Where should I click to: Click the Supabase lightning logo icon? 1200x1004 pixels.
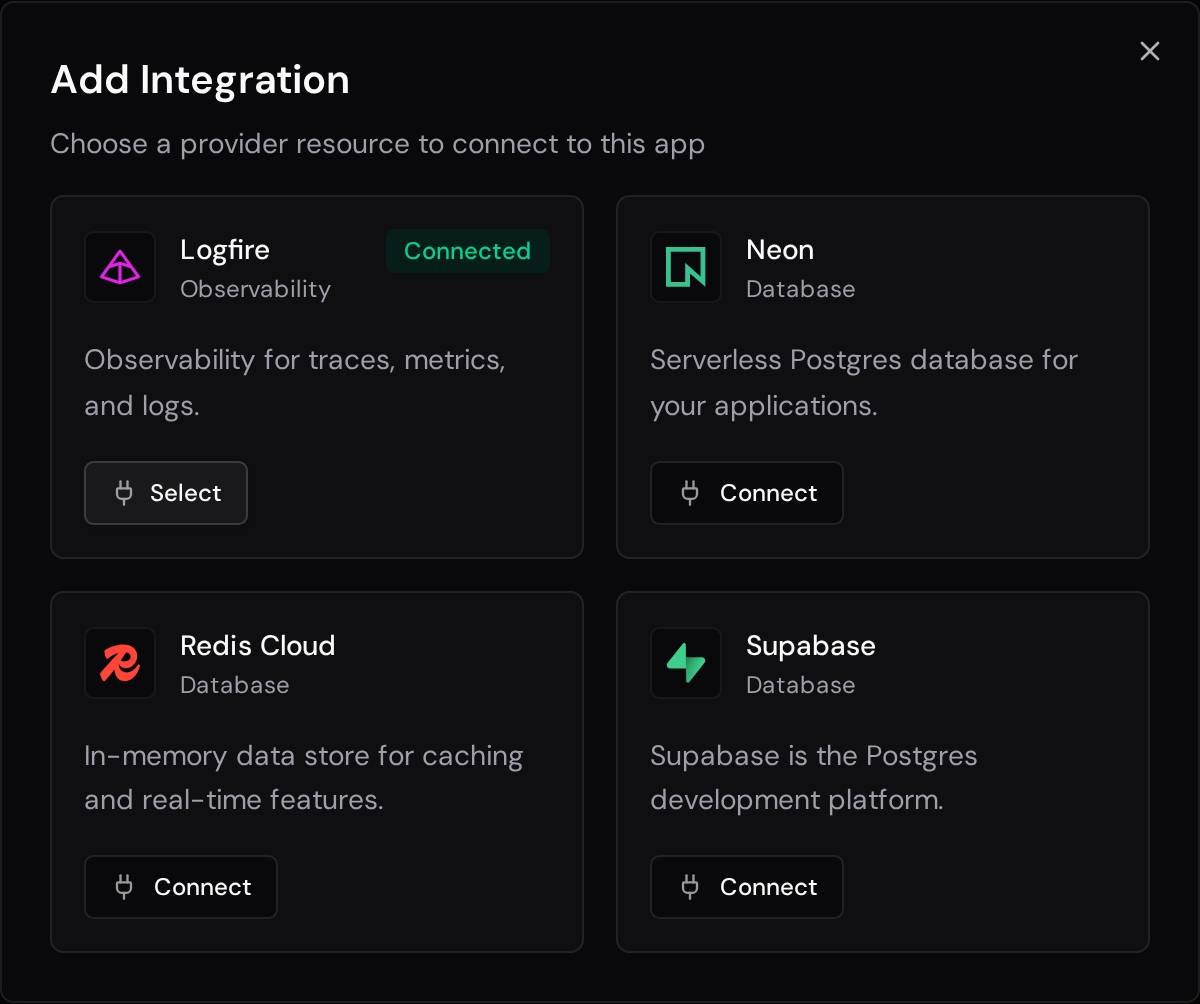(686, 663)
